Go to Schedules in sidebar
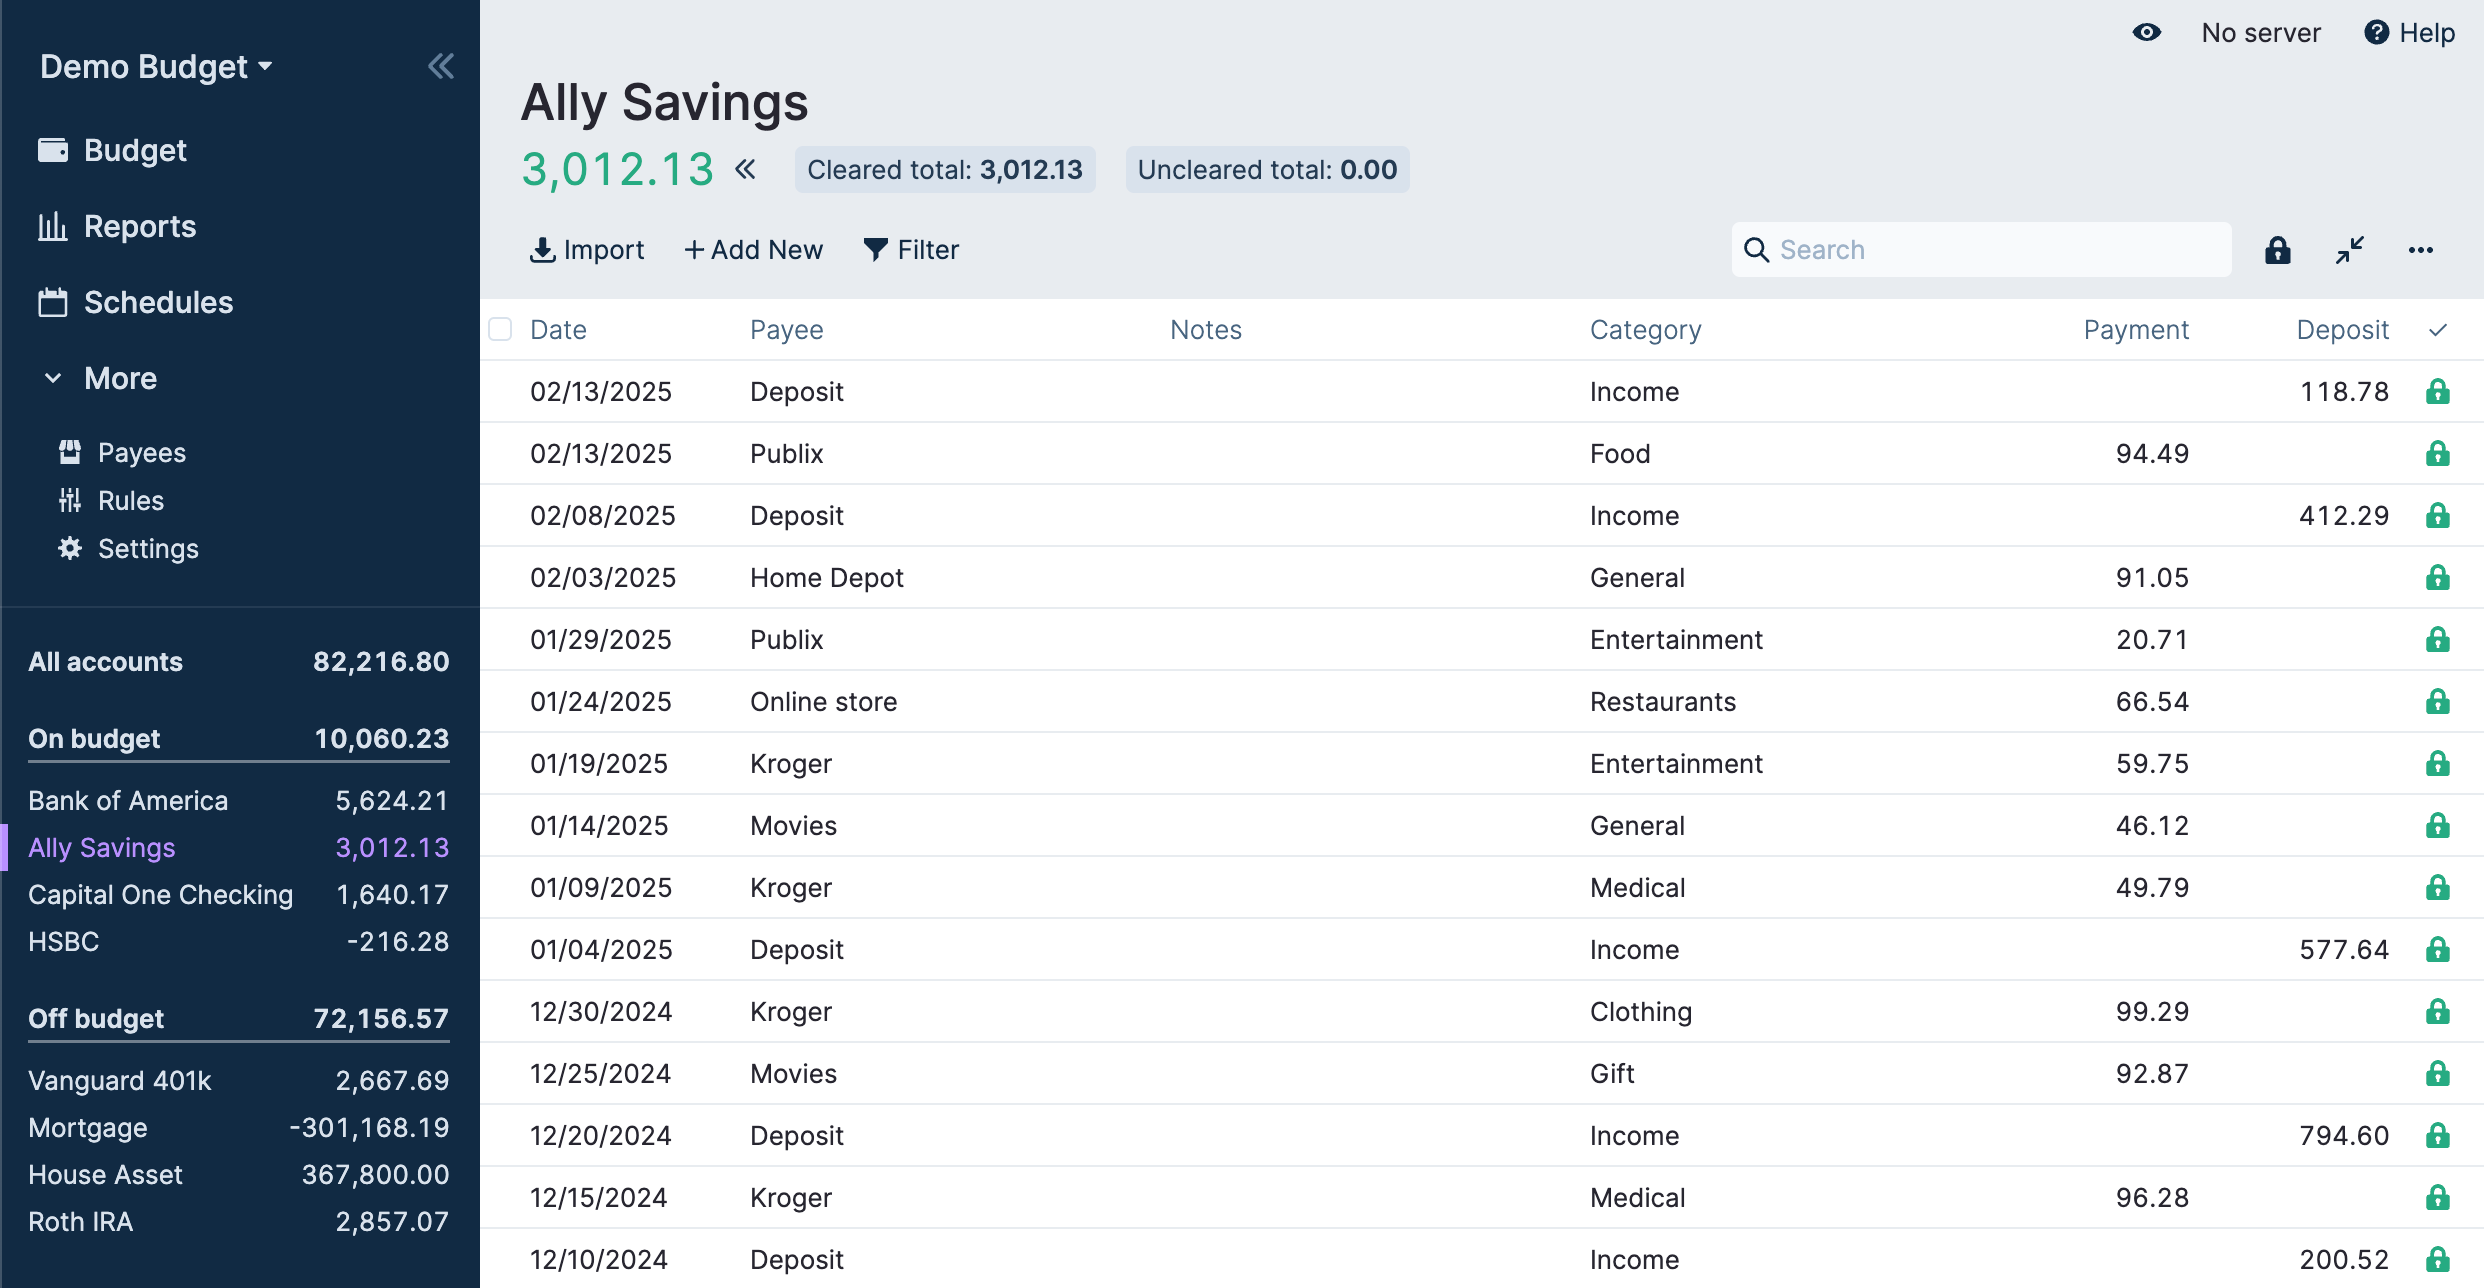The height and width of the screenshot is (1288, 2484). pyautogui.click(x=157, y=303)
